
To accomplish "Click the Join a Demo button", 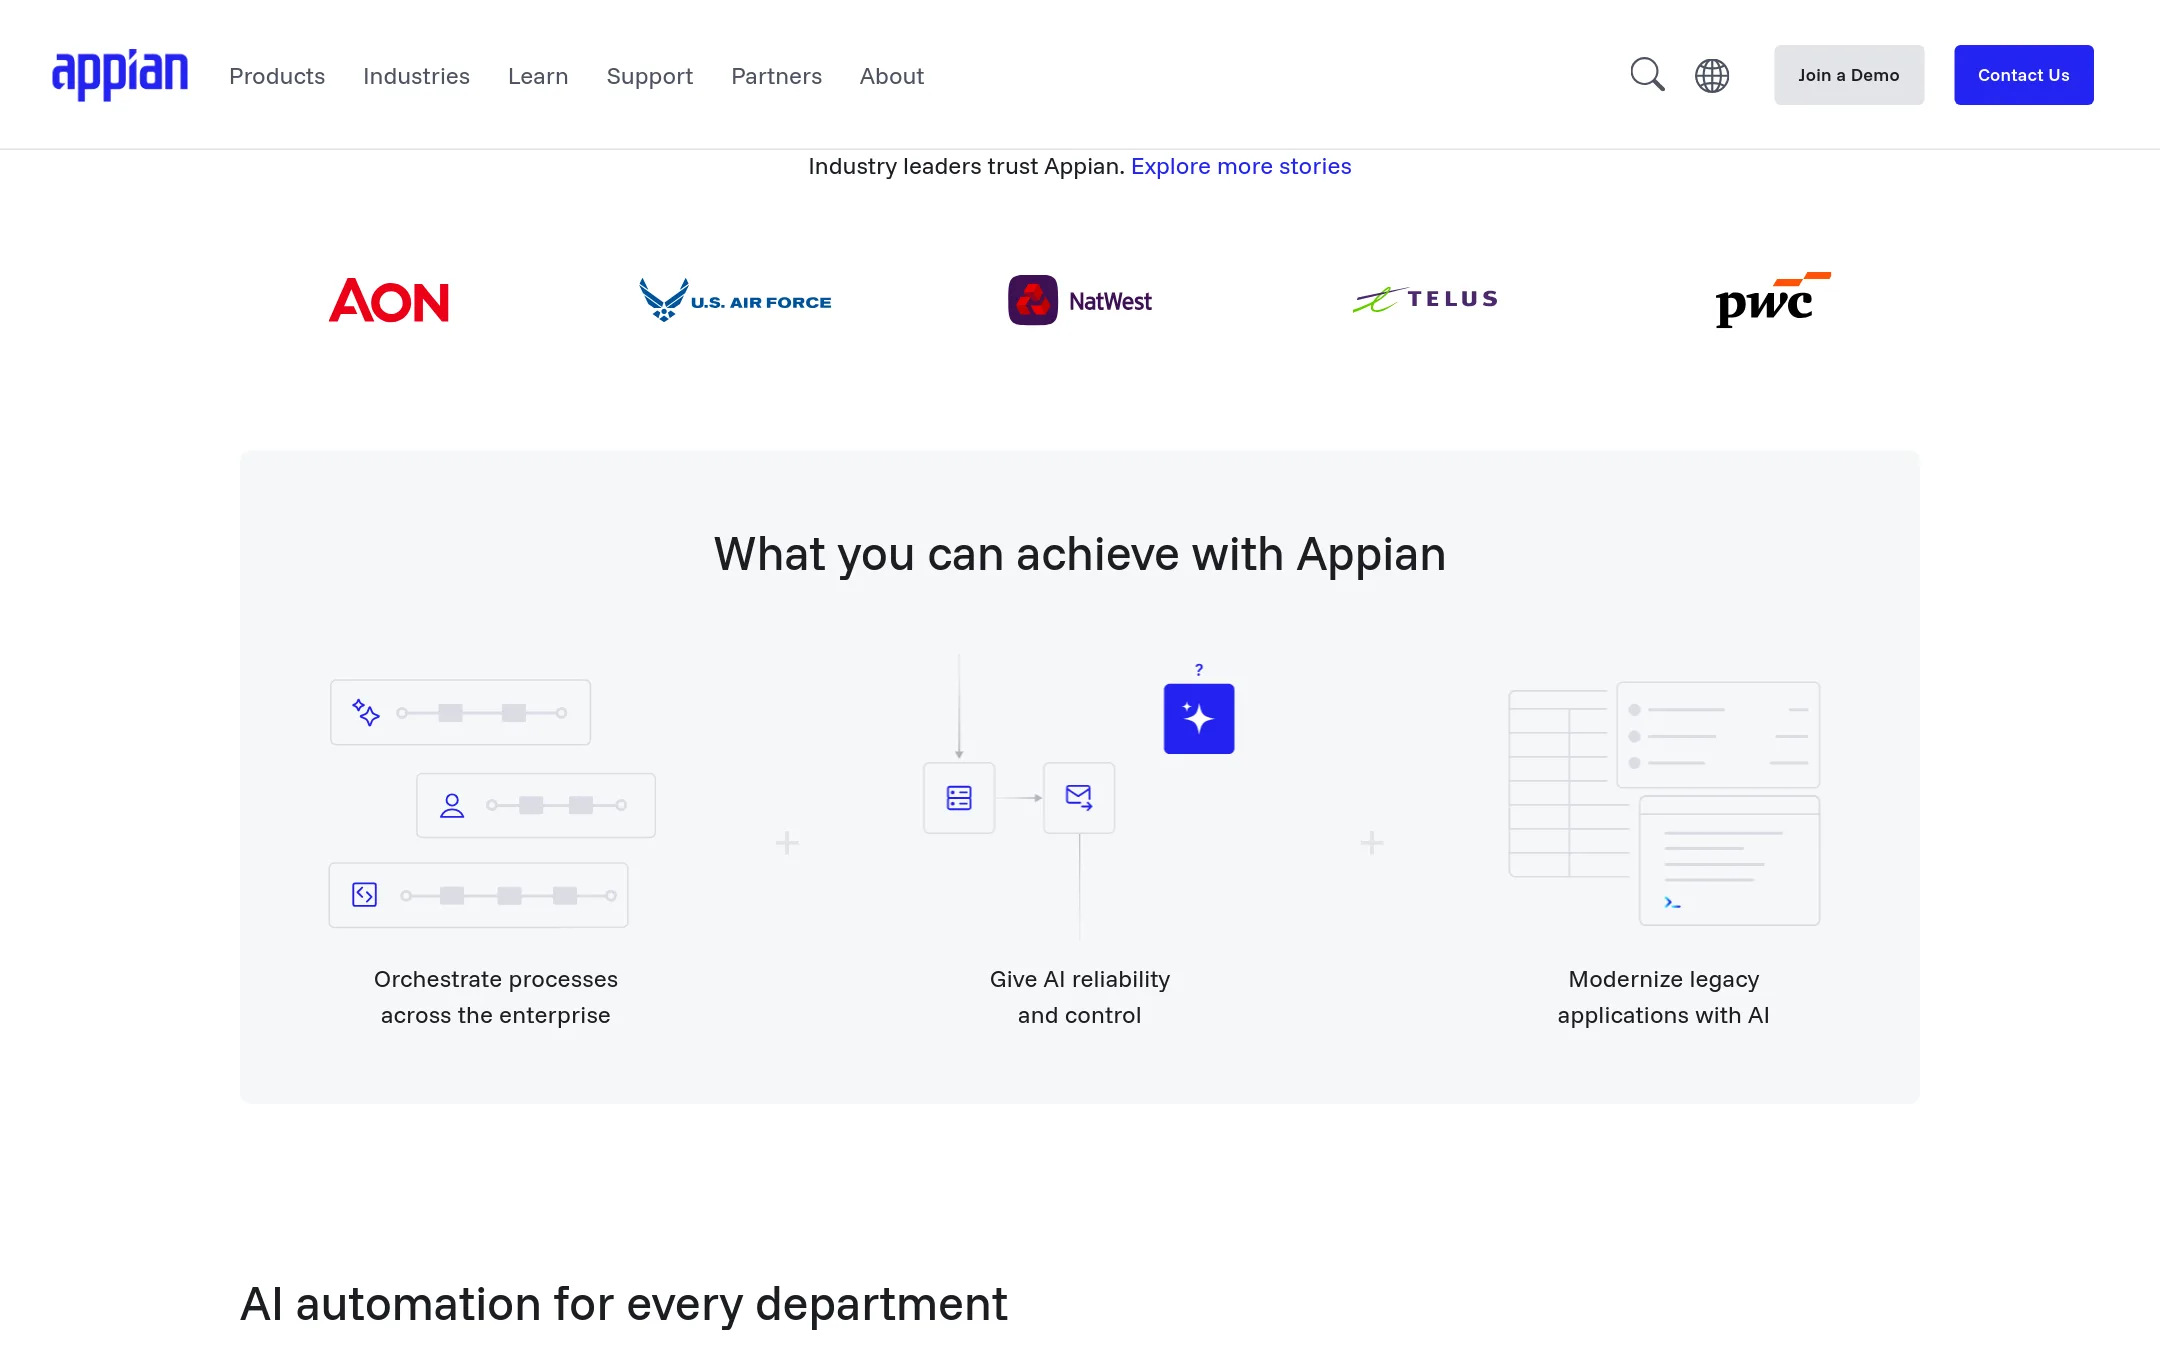I will pyautogui.click(x=1849, y=75).
